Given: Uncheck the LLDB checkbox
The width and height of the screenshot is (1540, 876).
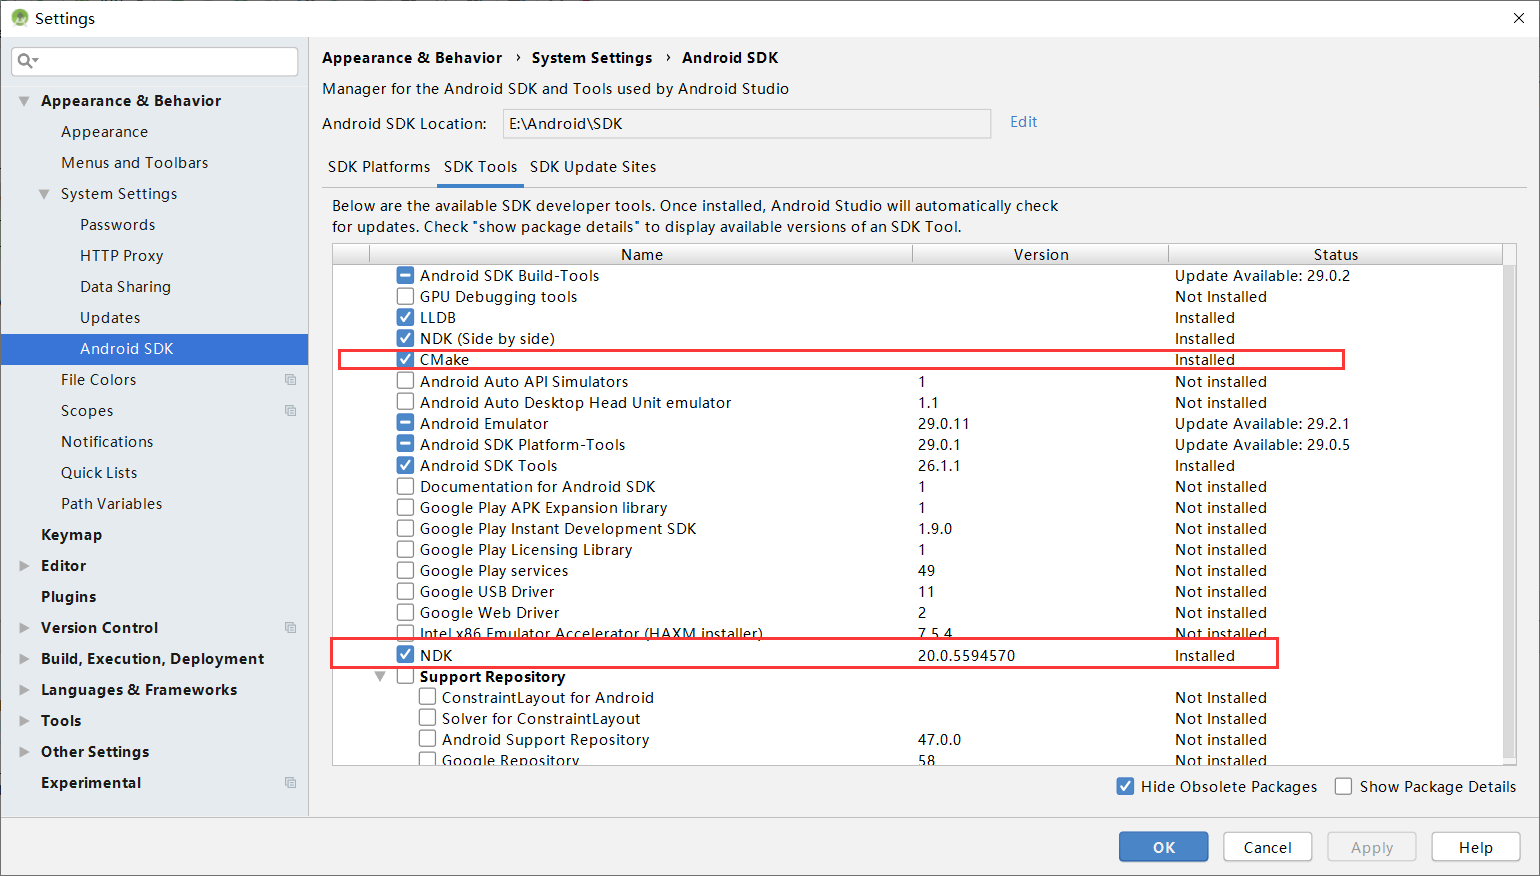Looking at the screenshot, I should pyautogui.click(x=405, y=317).
